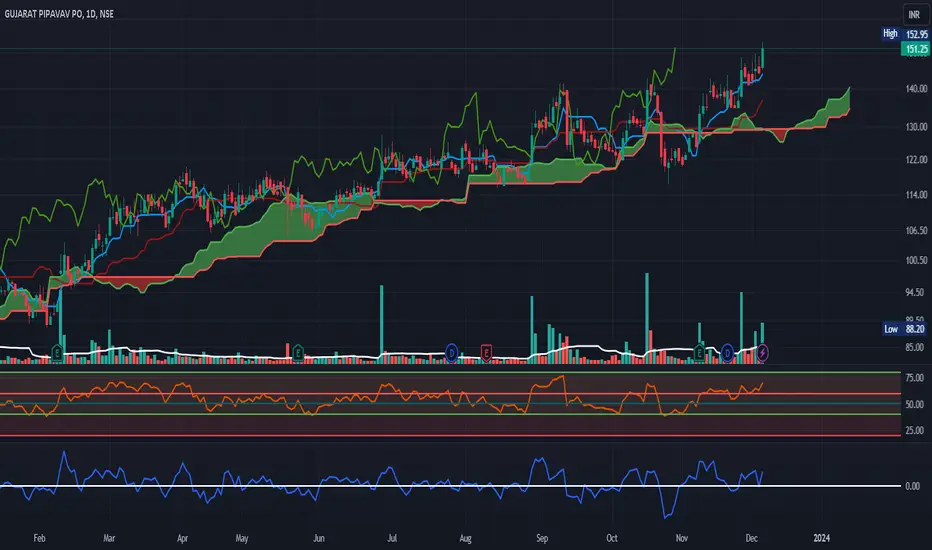Image resolution: width=932 pixels, height=550 pixels.
Task: Click the 88.20 low price value
Action: pos(915,329)
